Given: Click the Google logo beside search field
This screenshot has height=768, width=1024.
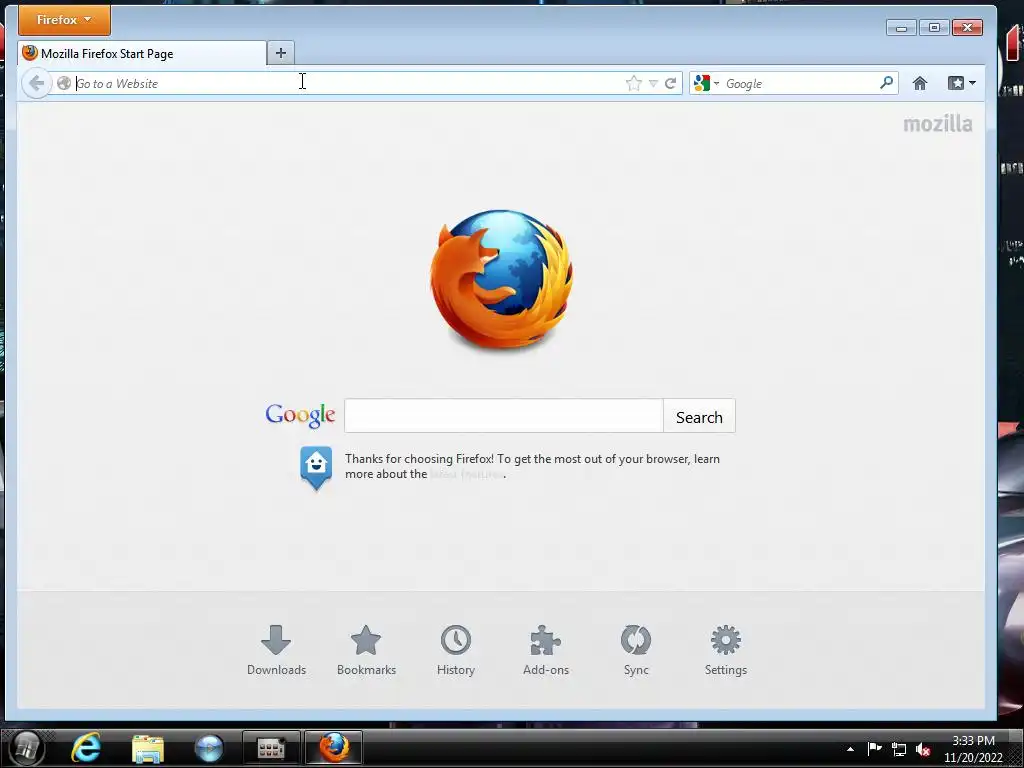Looking at the screenshot, I should pyautogui.click(x=300, y=415).
